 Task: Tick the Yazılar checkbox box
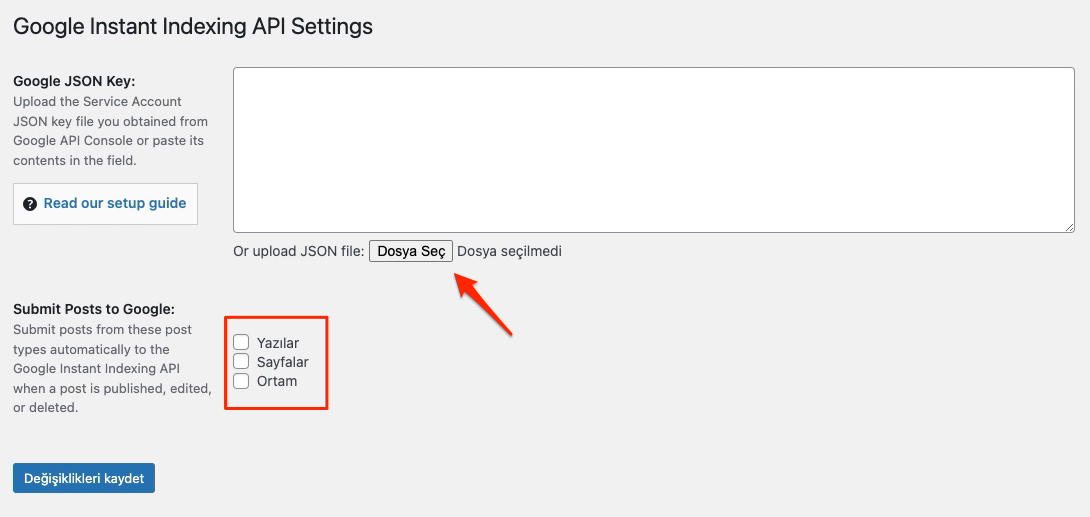click(241, 343)
